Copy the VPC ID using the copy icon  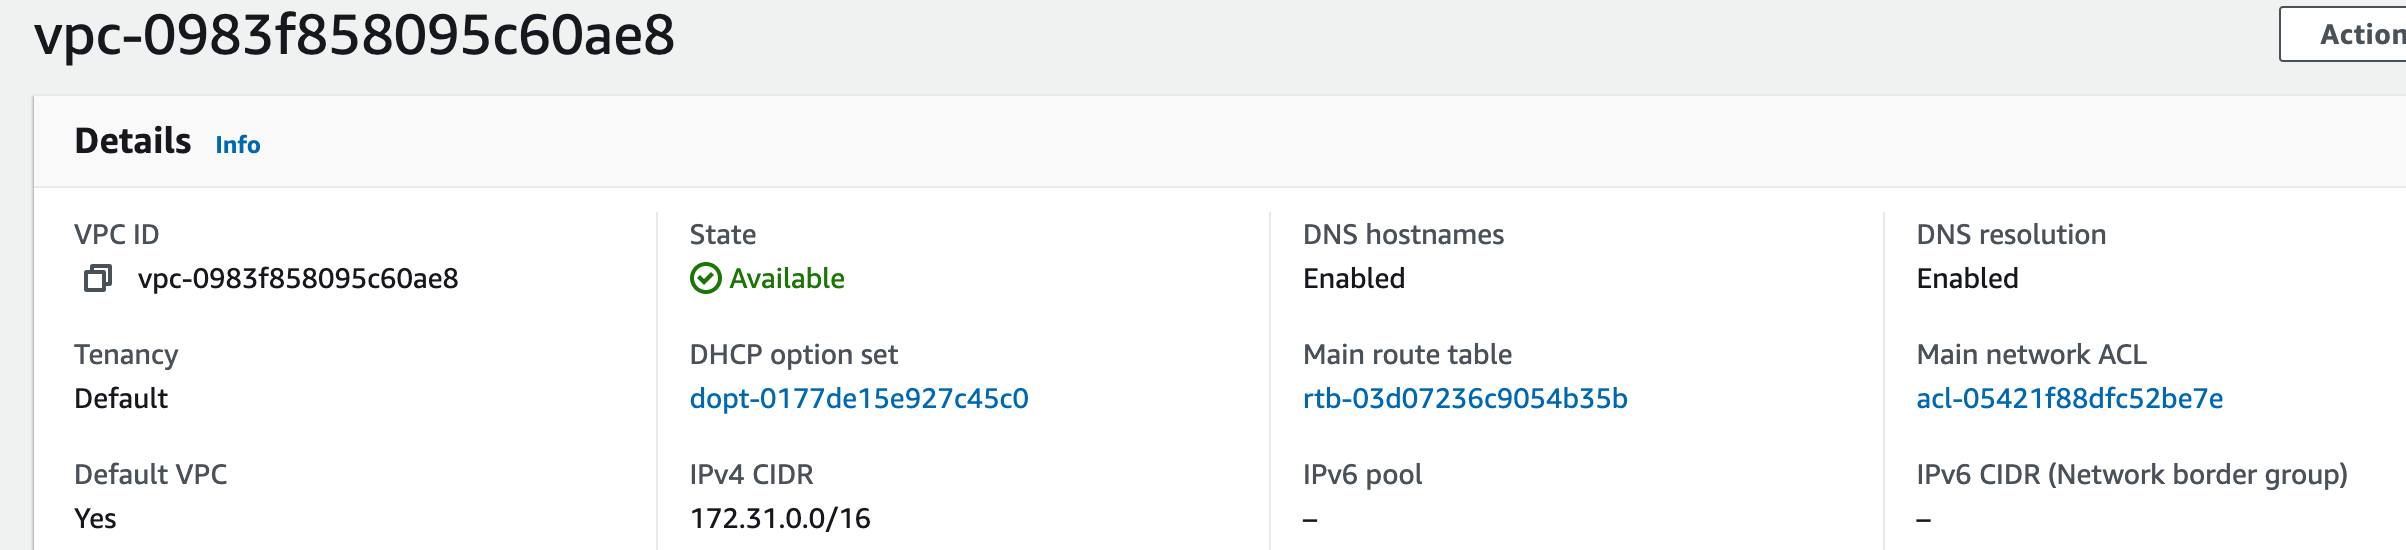97,278
